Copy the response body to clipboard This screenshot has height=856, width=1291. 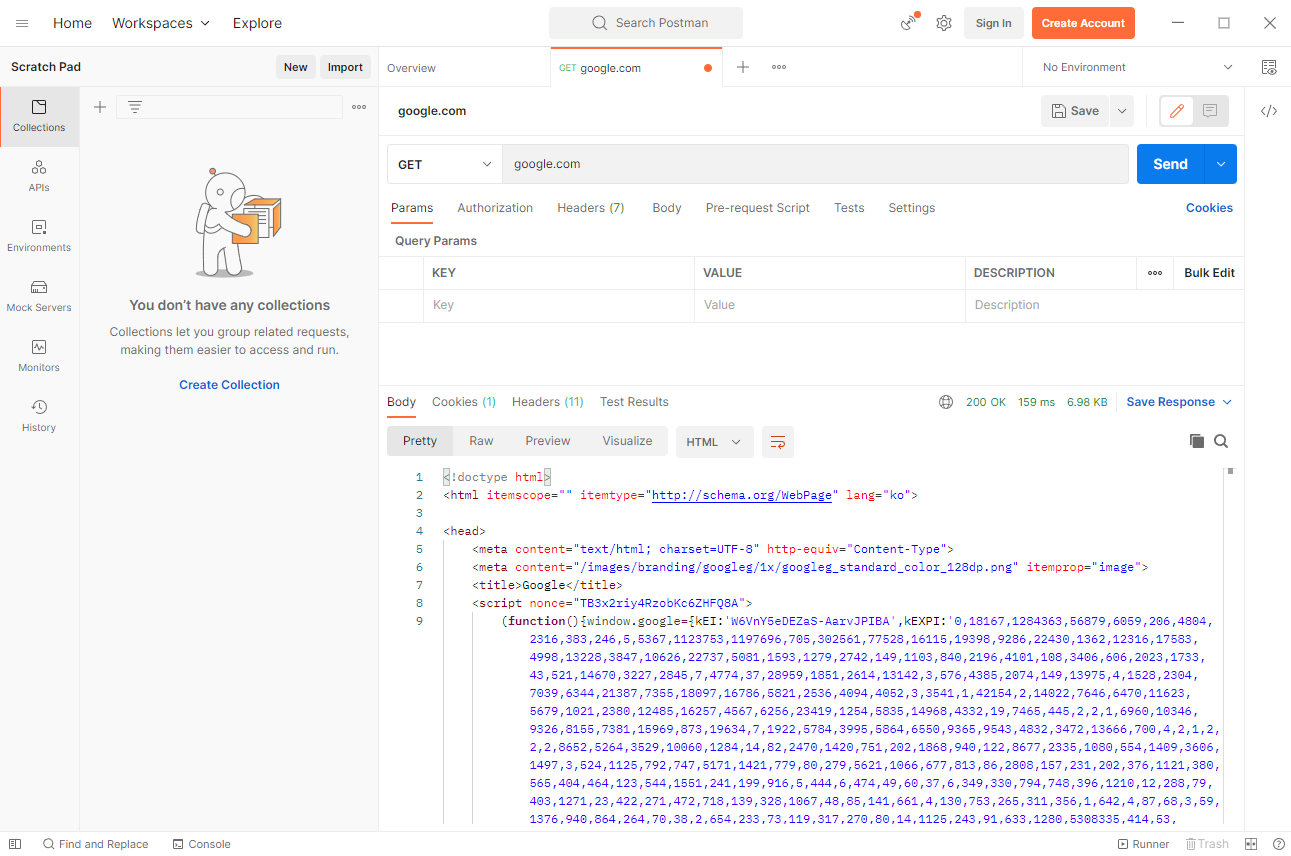pyautogui.click(x=1197, y=441)
